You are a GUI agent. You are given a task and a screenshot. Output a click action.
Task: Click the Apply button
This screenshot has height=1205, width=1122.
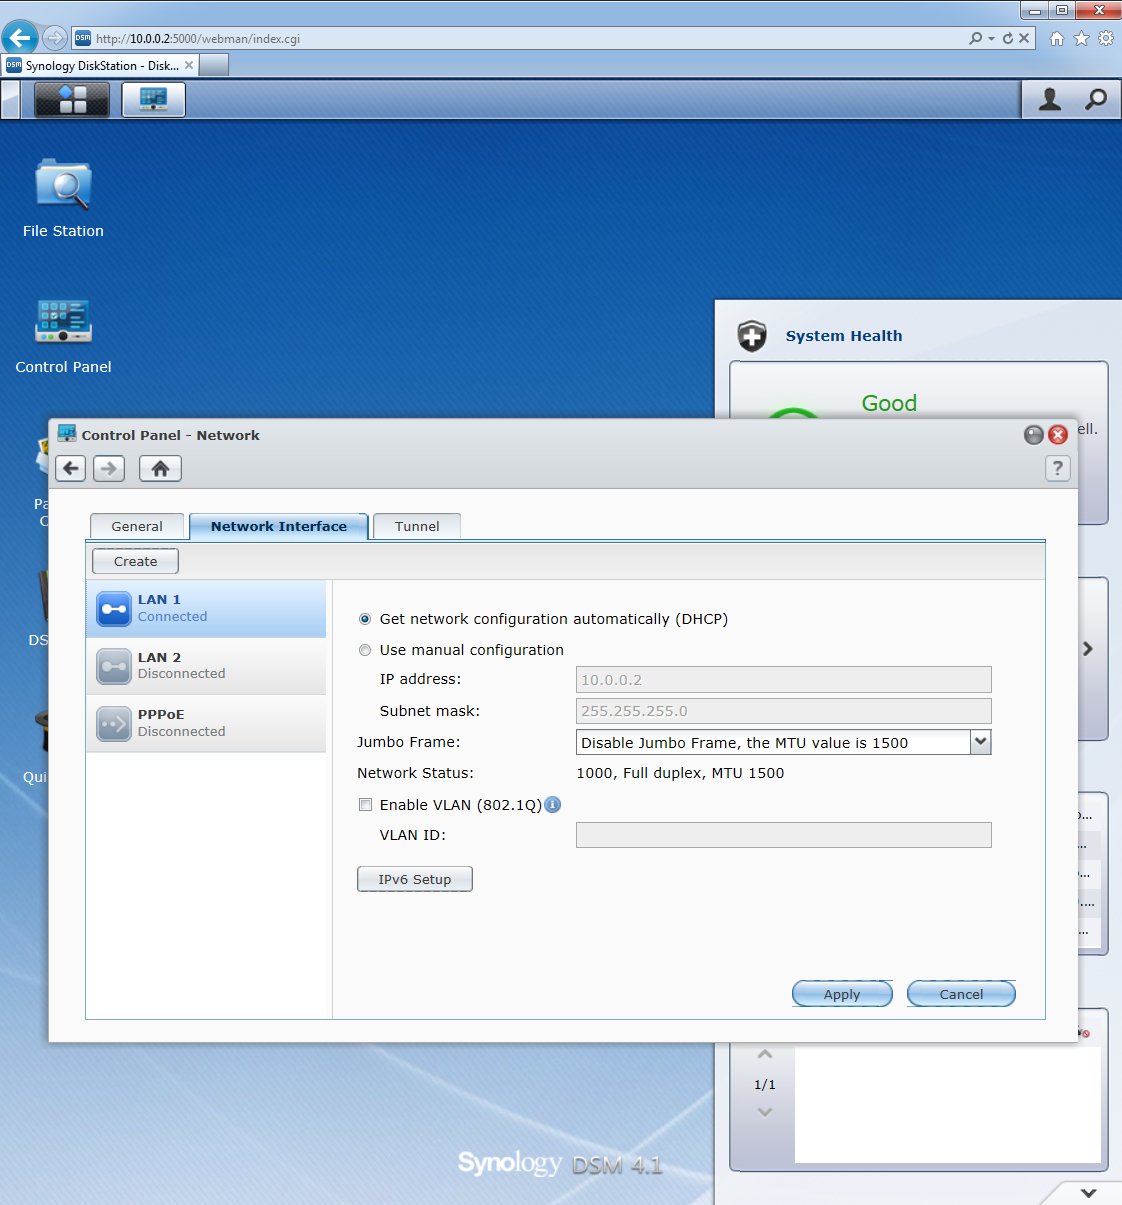click(x=841, y=994)
